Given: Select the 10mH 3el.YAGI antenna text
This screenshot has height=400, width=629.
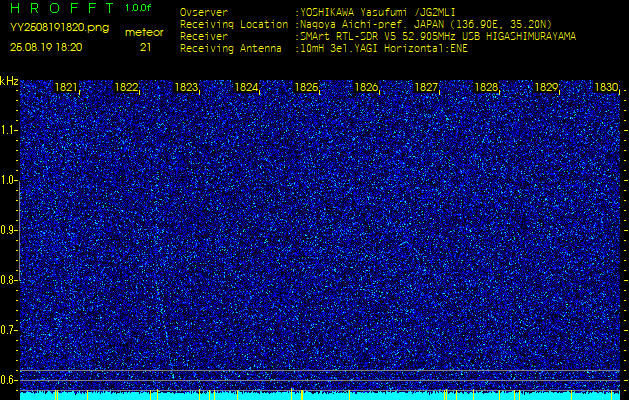Looking at the screenshot, I should pyautogui.click(x=384, y=49).
